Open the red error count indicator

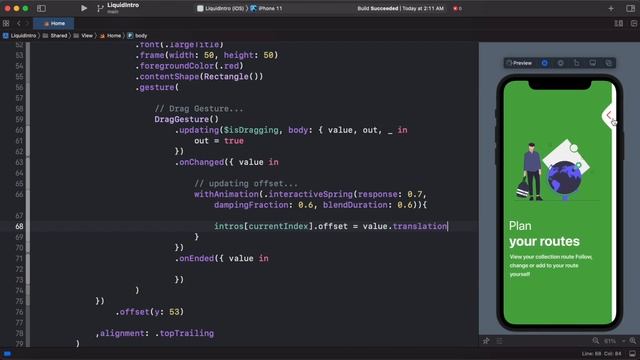[x=457, y=8]
